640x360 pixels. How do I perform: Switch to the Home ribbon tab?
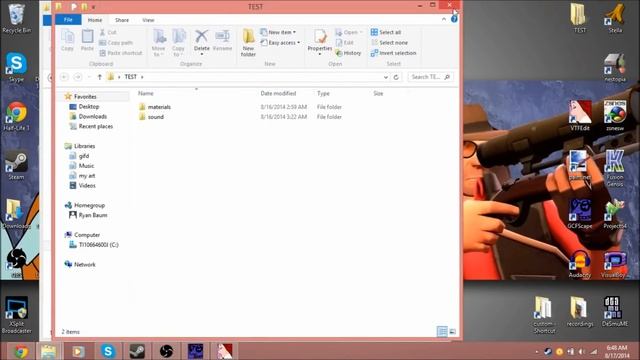click(x=95, y=20)
